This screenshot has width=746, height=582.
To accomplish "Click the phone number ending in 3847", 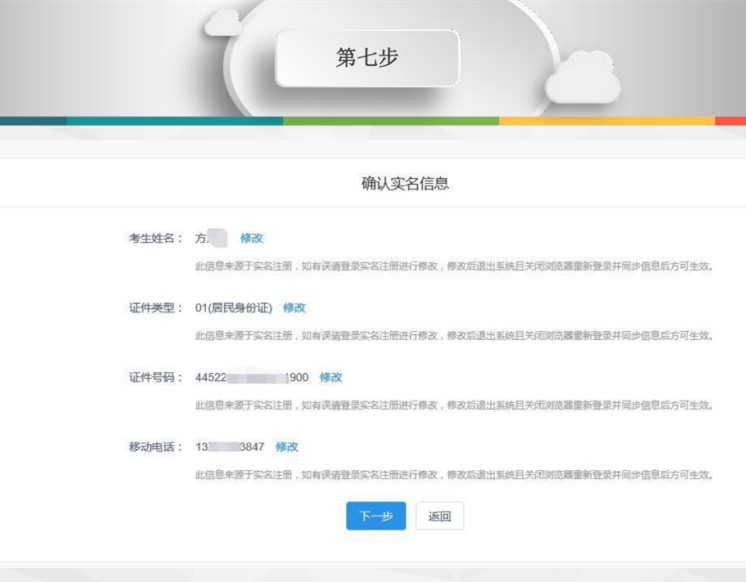I will 230,447.
